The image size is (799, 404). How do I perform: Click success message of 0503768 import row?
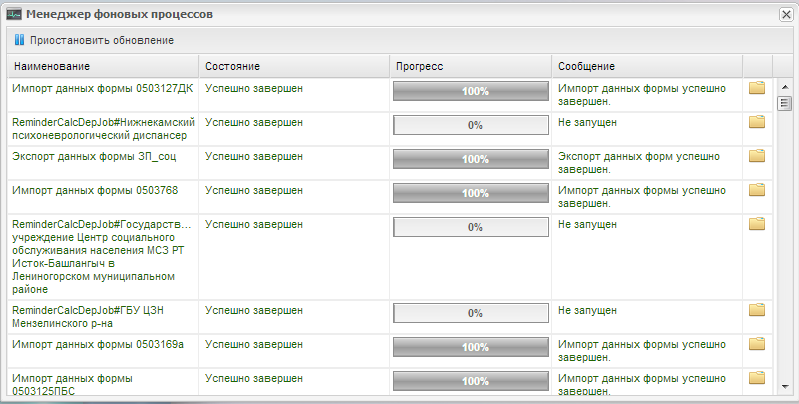(x=642, y=197)
